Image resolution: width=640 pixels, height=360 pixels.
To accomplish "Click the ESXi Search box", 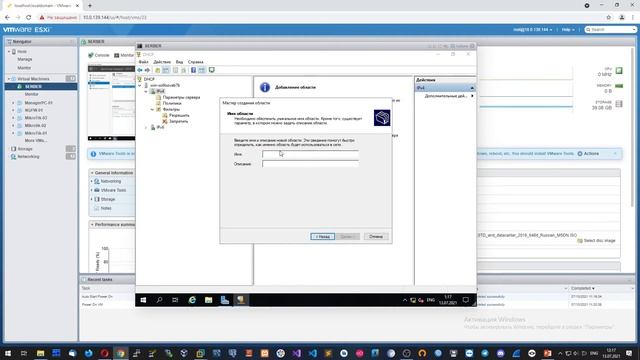I will [611, 30].
